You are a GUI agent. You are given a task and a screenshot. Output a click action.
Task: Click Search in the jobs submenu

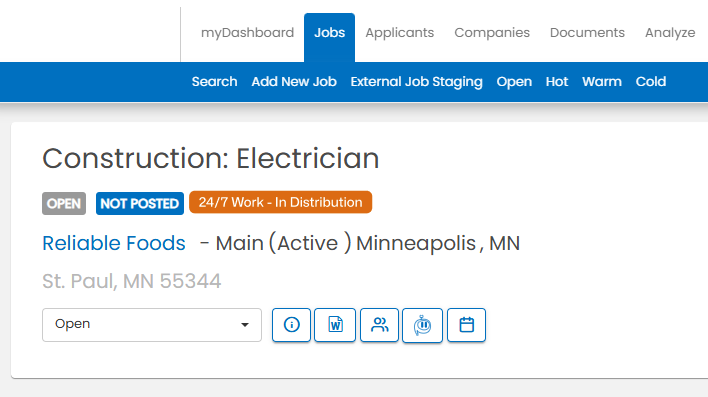point(214,82)
